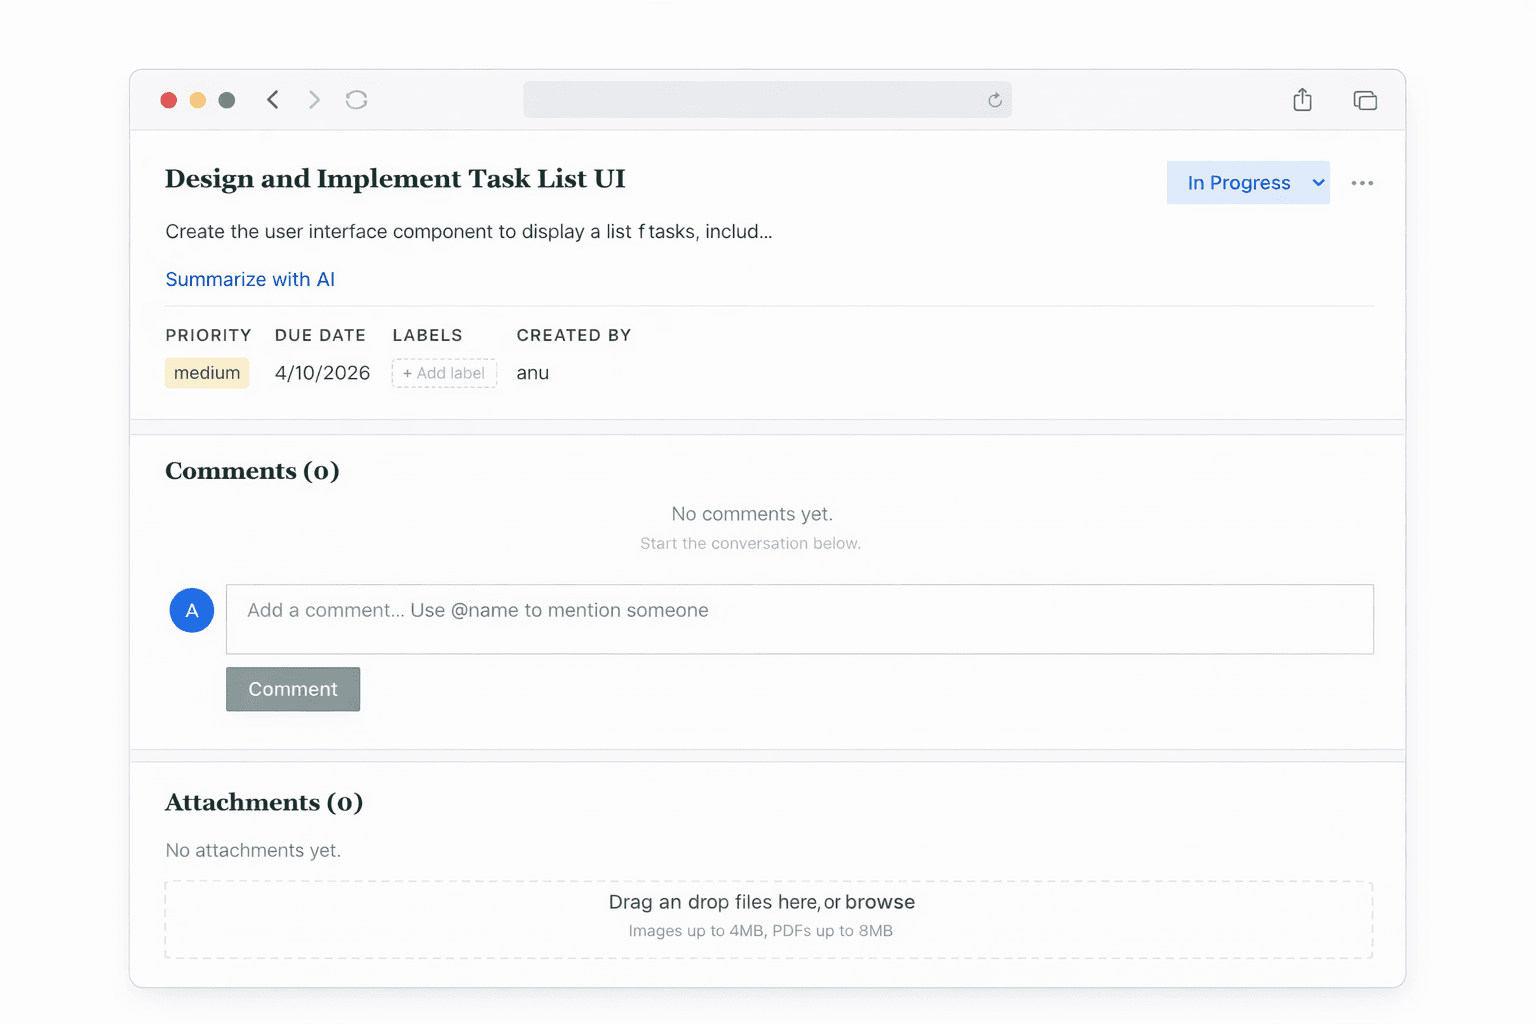The width and height of the screenshot is (1536, 1024).
Task: Select the medium priority badge
Action: click(x=206, y=372)
